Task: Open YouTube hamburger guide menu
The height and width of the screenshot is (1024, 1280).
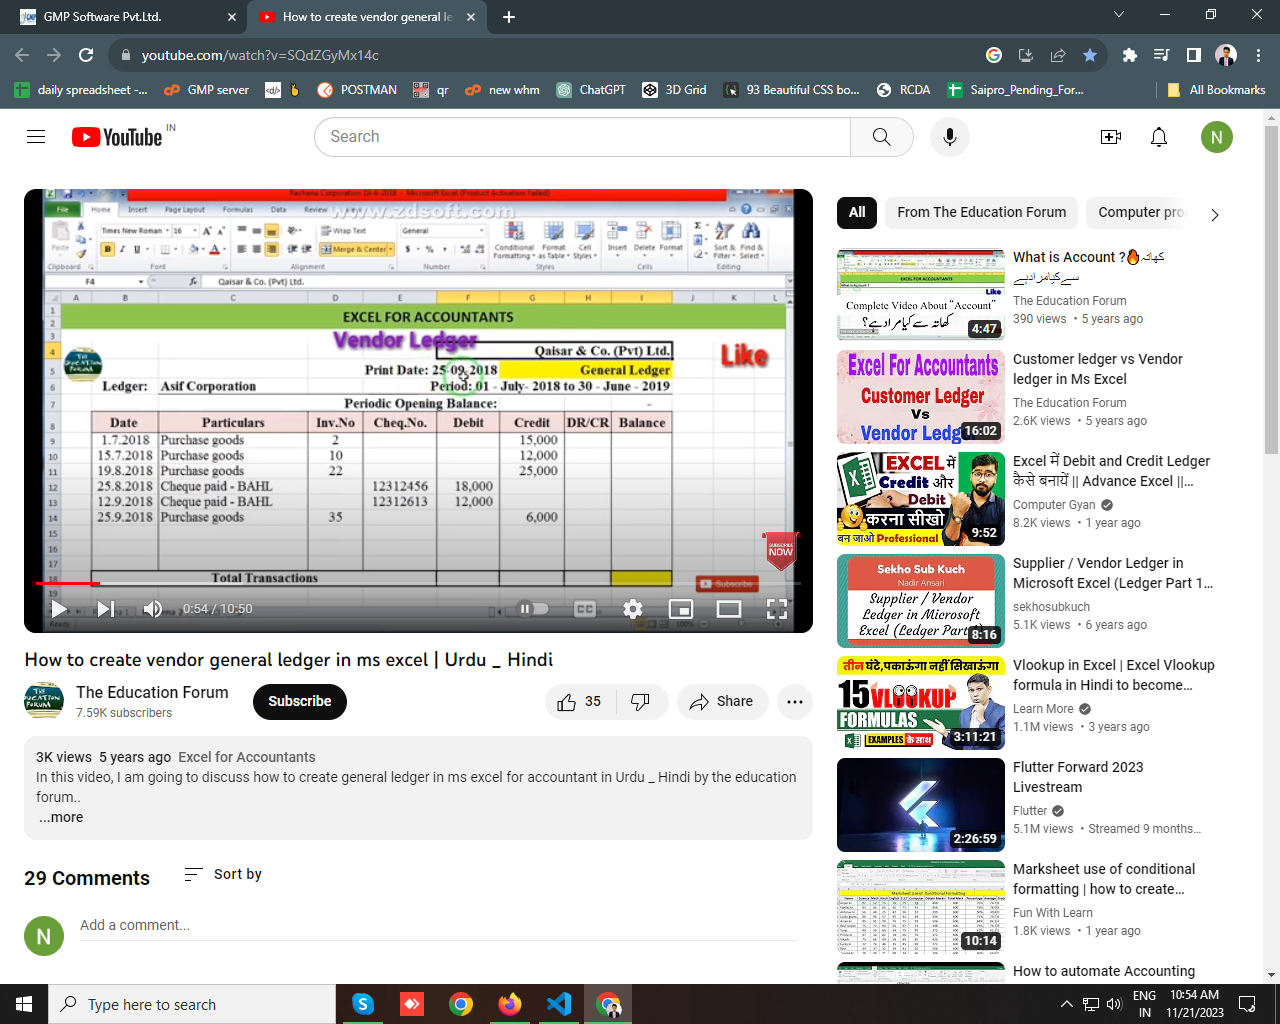Action: tap(36, 137)
